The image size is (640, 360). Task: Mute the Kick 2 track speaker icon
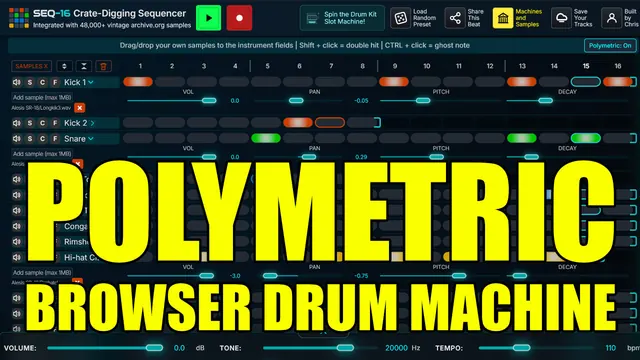[x=17, y=123]
